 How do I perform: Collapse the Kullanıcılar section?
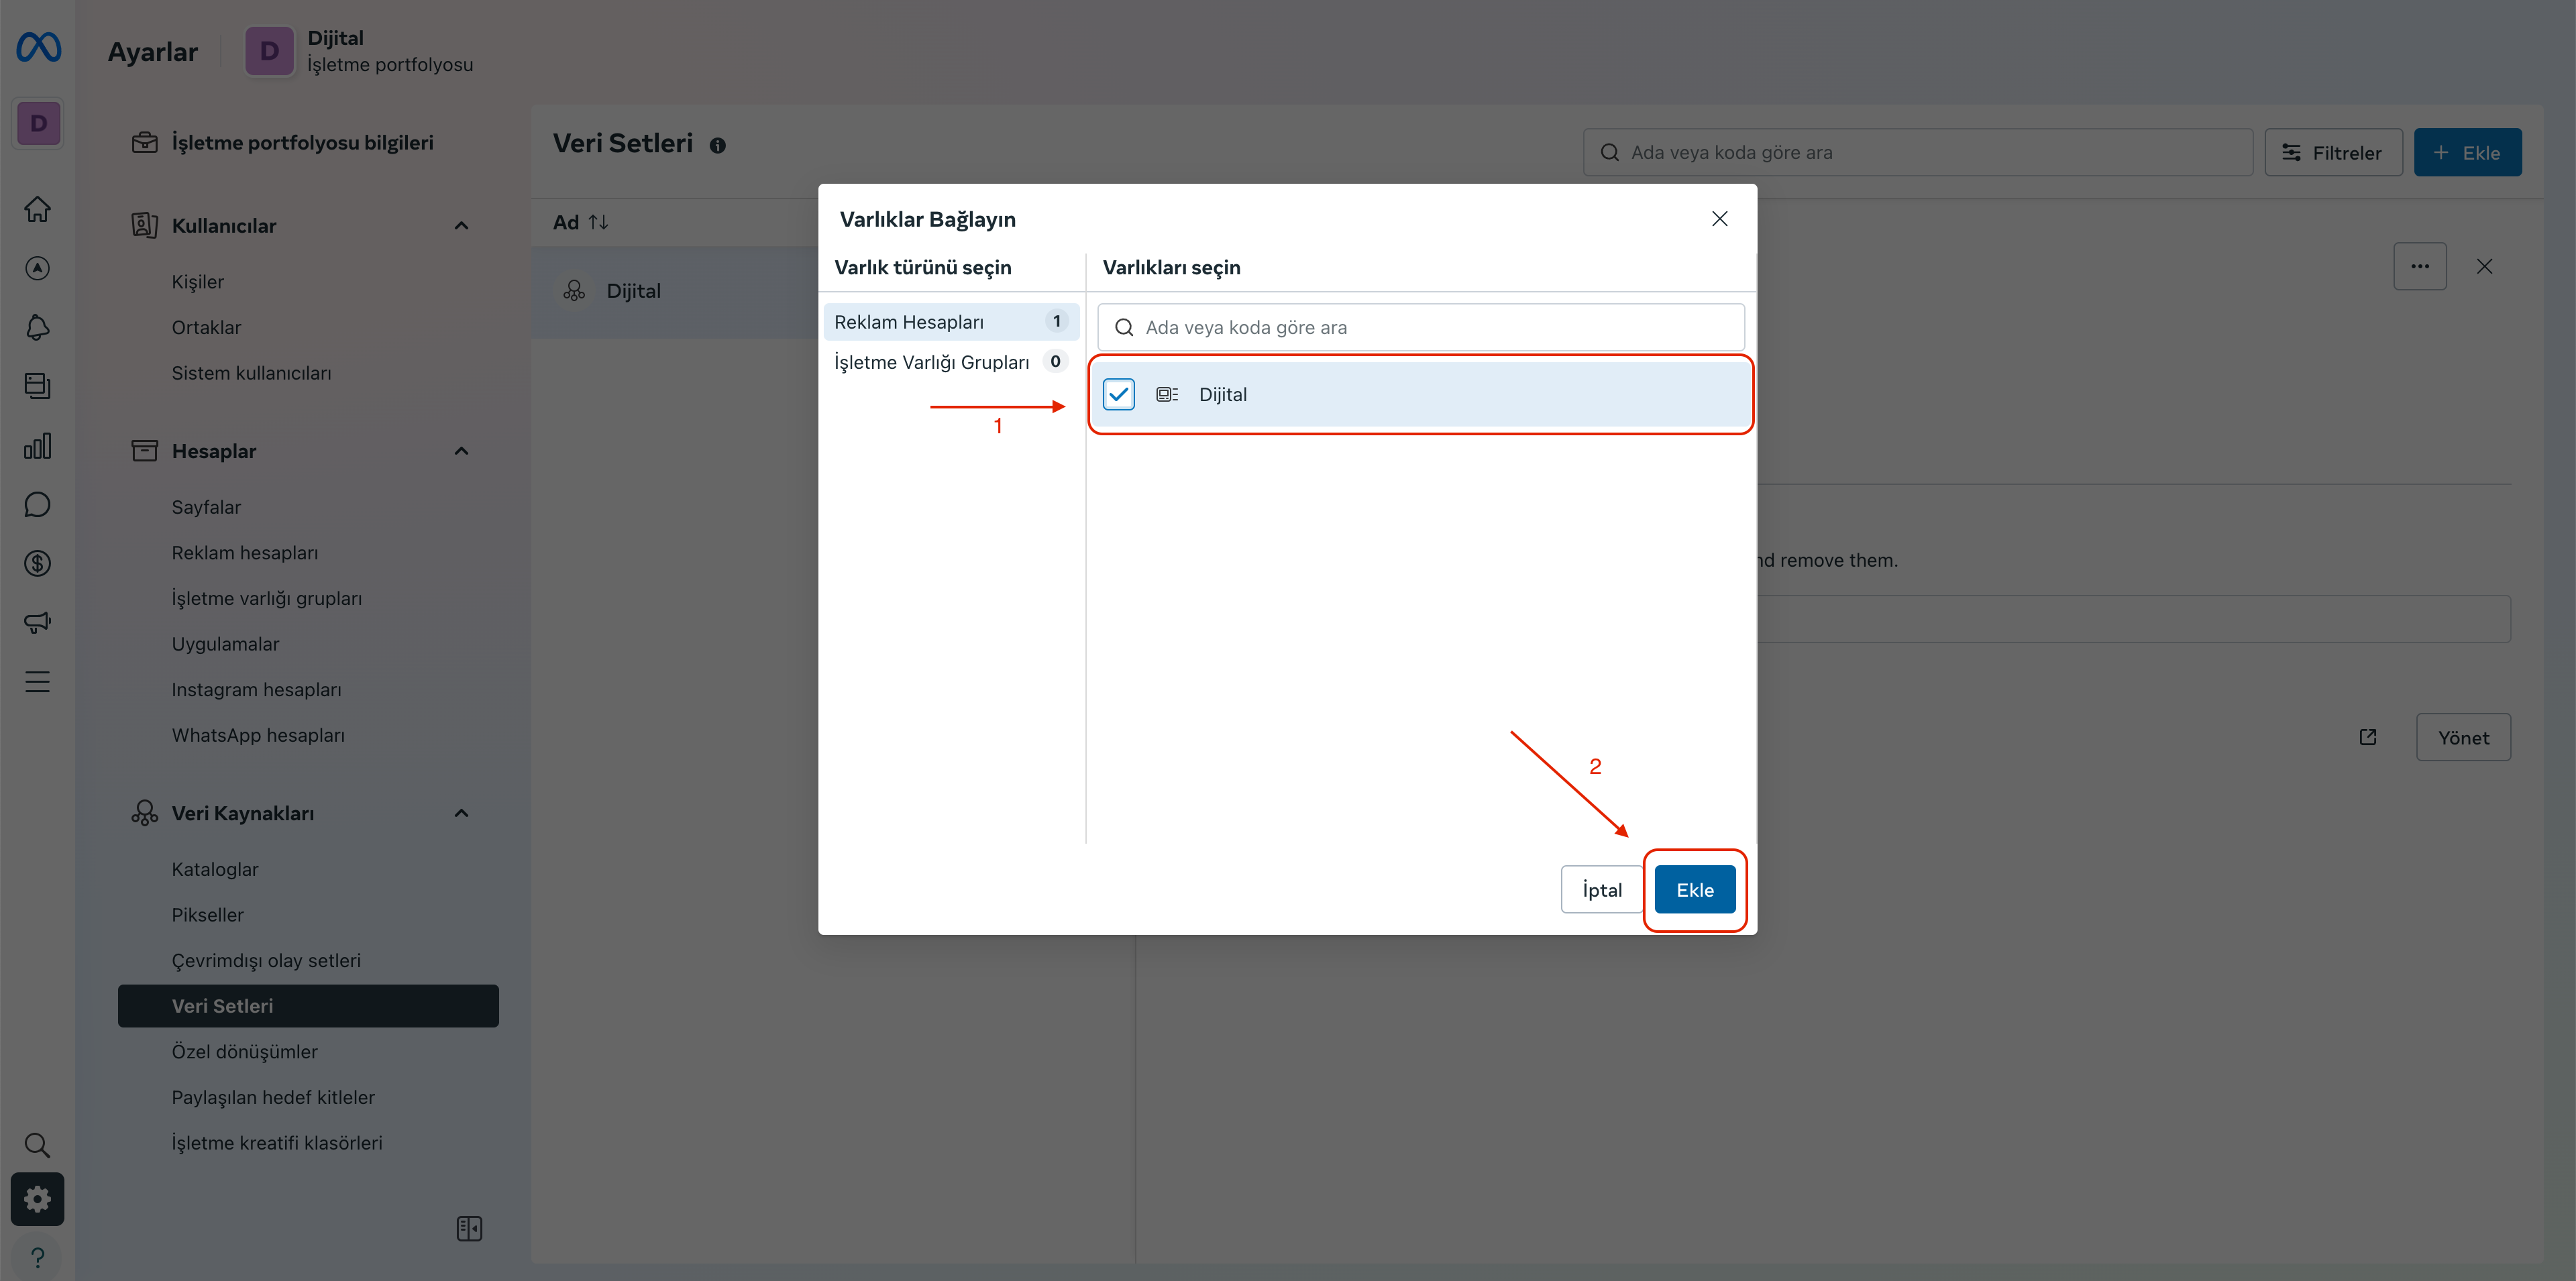461,226
